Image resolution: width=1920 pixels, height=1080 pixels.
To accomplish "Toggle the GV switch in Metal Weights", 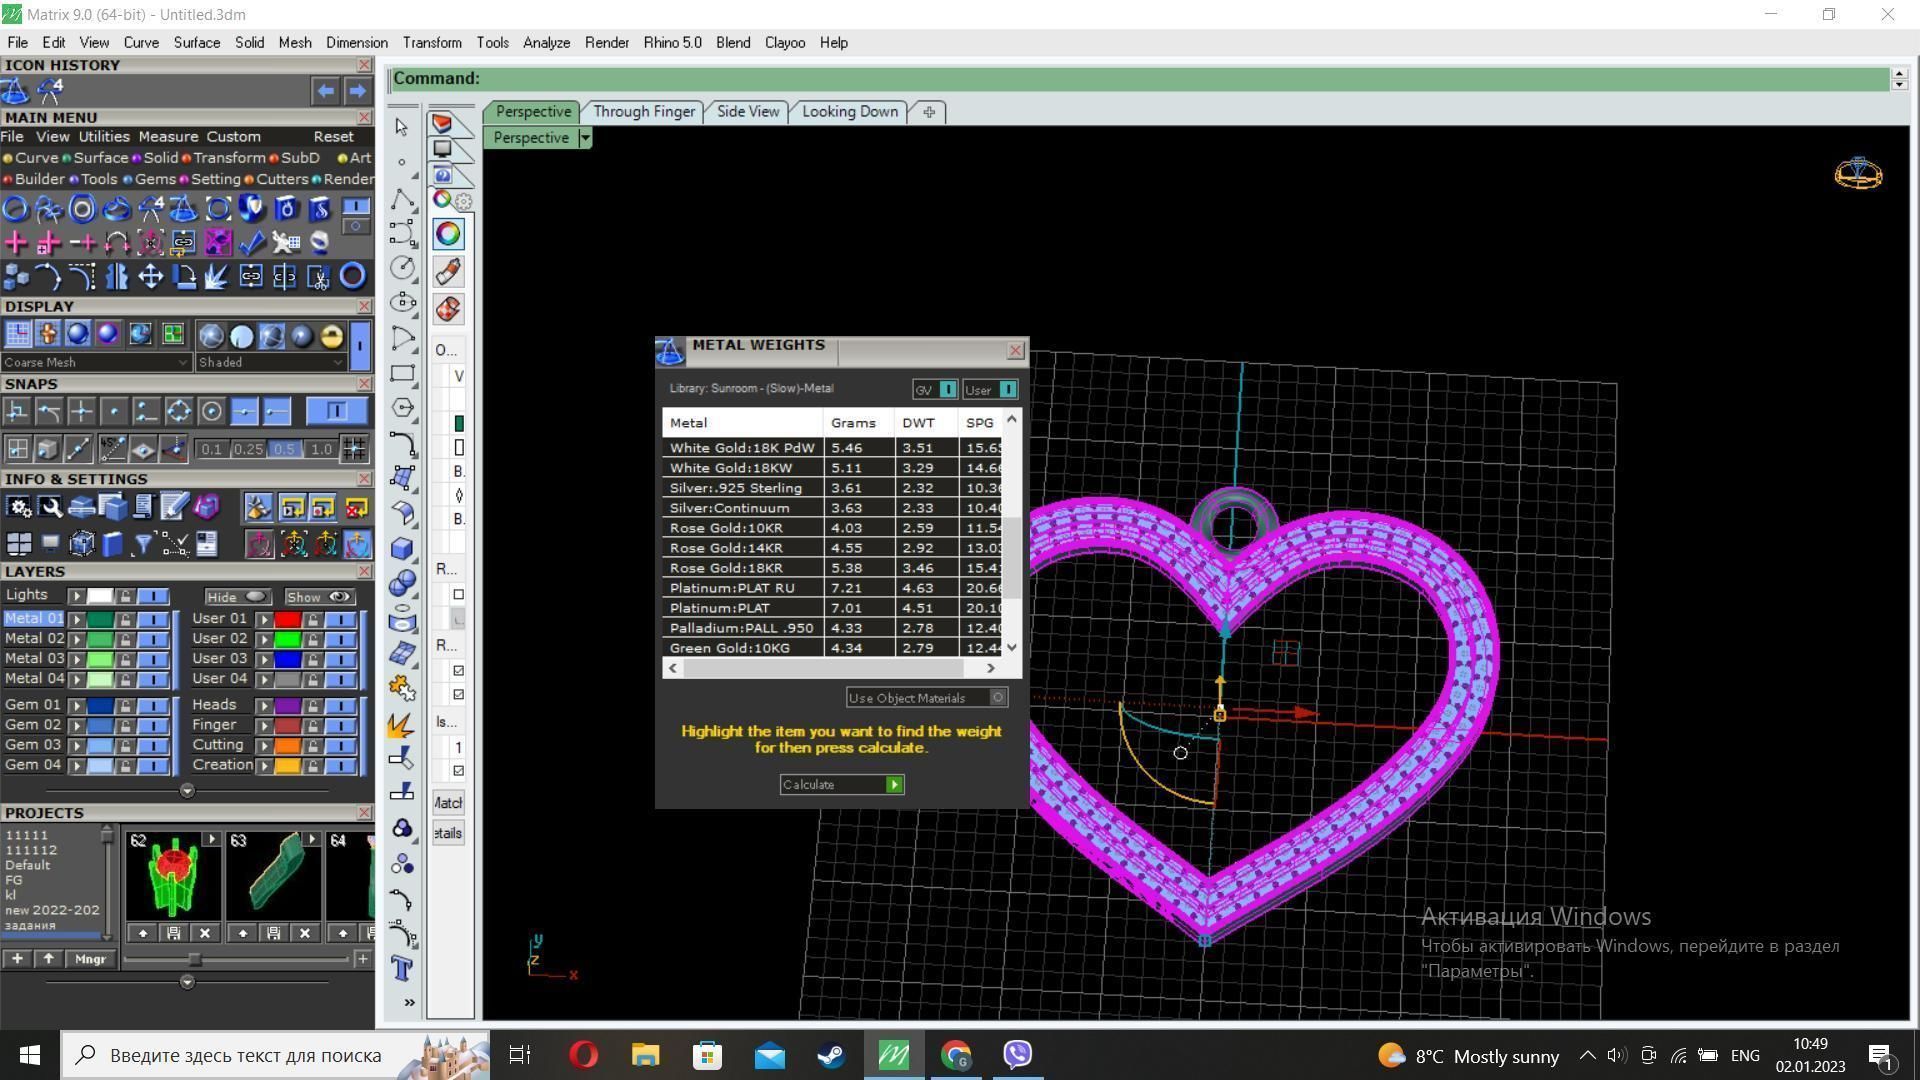I will [934, 390].
